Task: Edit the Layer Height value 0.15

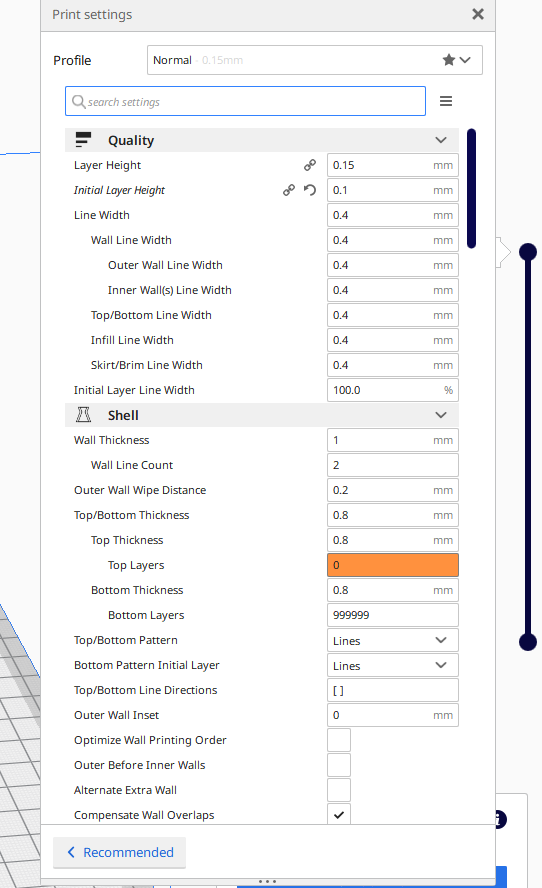Action: pyautogui.click(x=392, y=165)
